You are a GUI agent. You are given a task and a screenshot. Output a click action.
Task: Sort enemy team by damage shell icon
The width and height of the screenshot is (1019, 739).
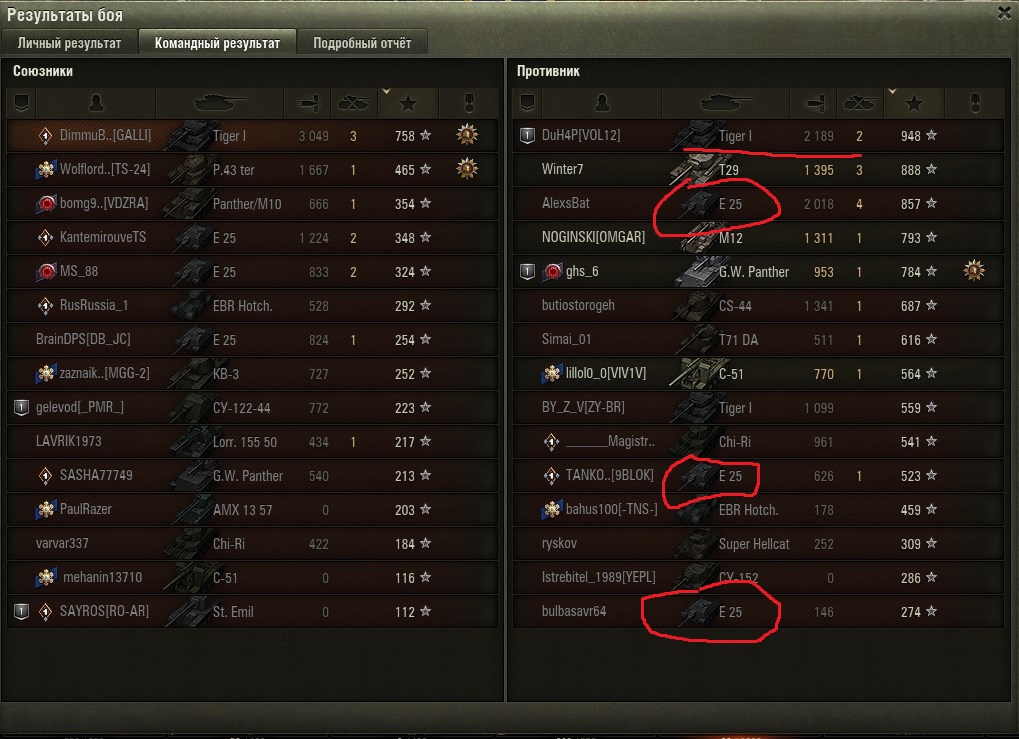[x=814, y=103]
